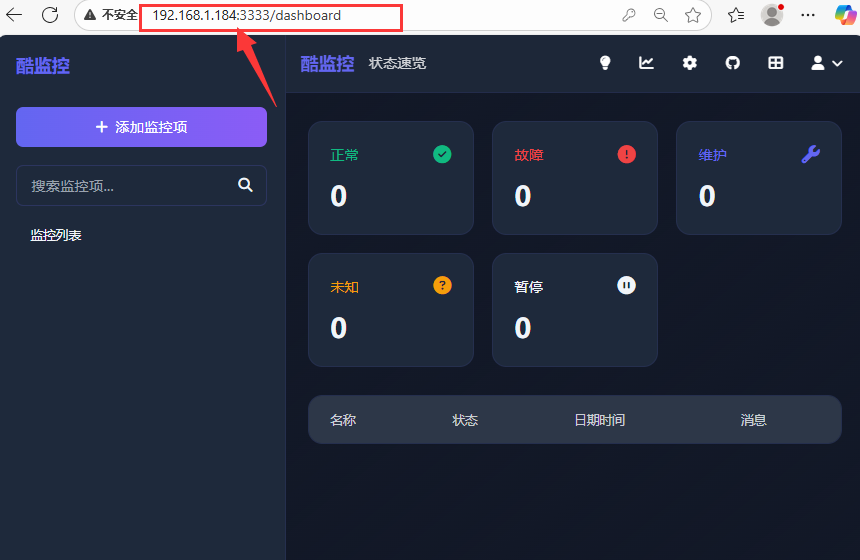Click the 消息 column header

(754, 420)
